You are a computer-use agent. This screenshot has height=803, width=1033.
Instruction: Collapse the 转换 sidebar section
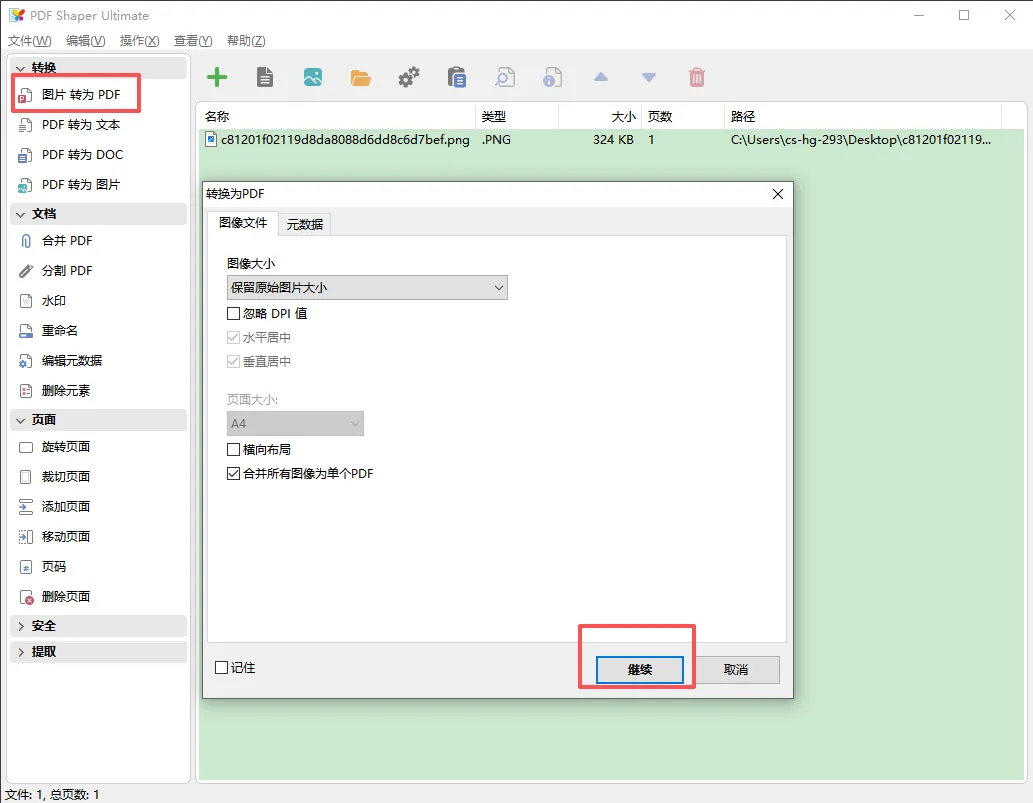pos(20,68)
